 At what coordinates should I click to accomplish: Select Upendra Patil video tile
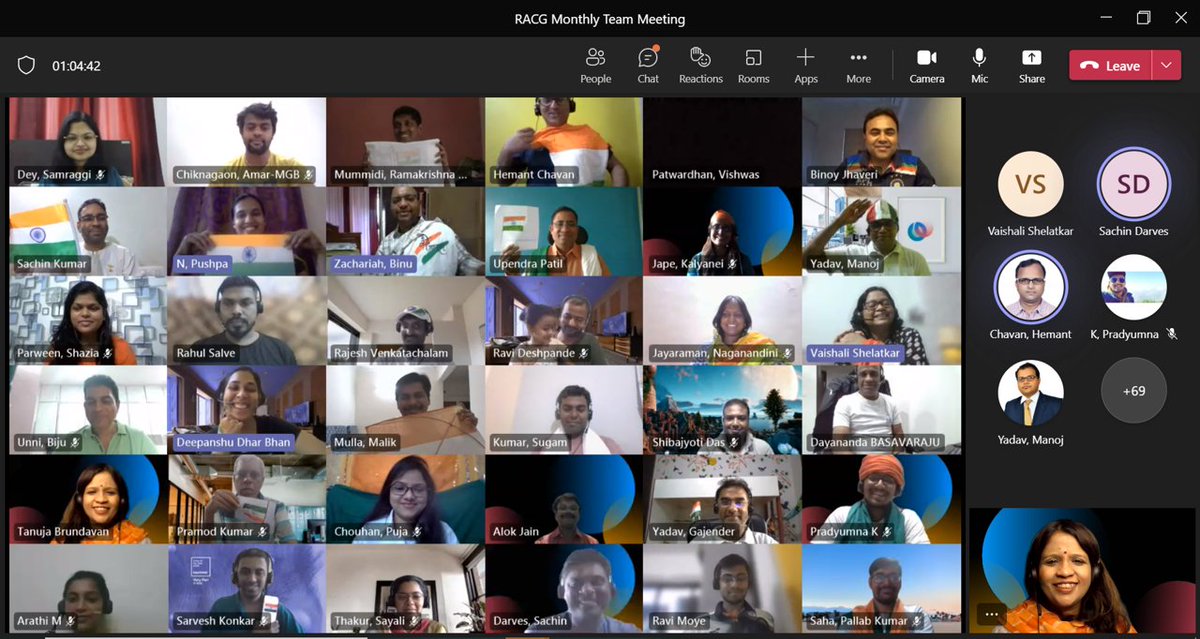point(563,232)
